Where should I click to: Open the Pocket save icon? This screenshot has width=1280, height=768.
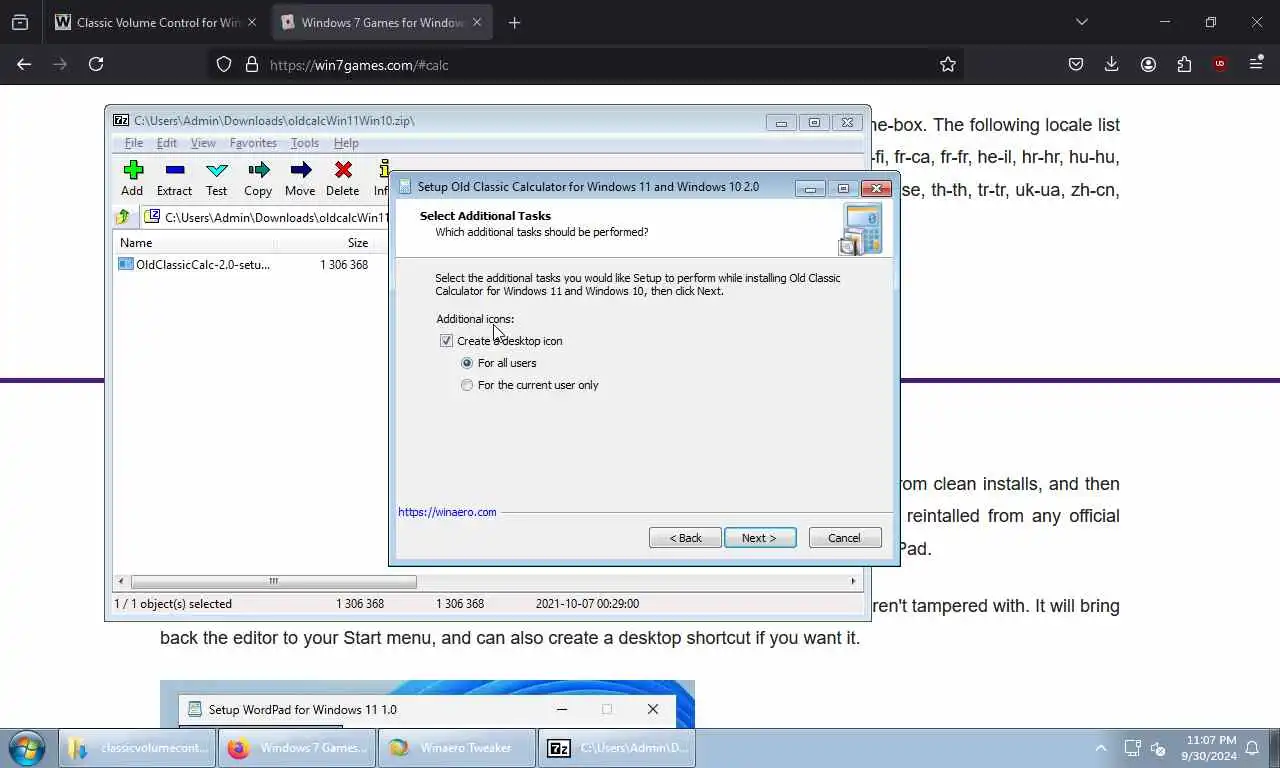pos(1076,64)
